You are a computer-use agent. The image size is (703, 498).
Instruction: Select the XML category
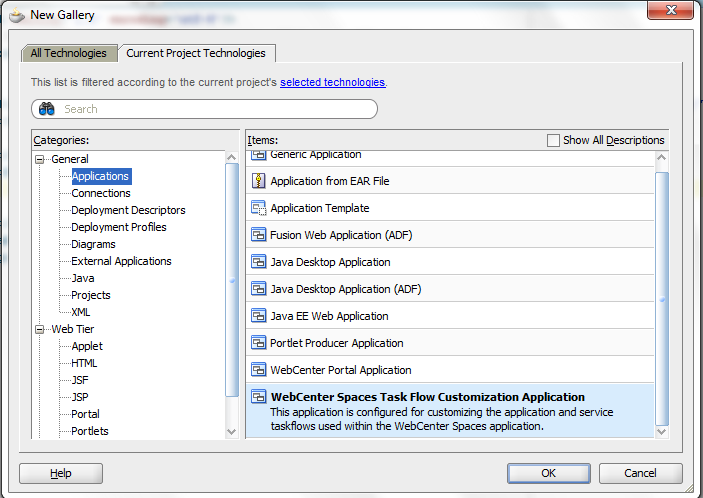[81, 312]
